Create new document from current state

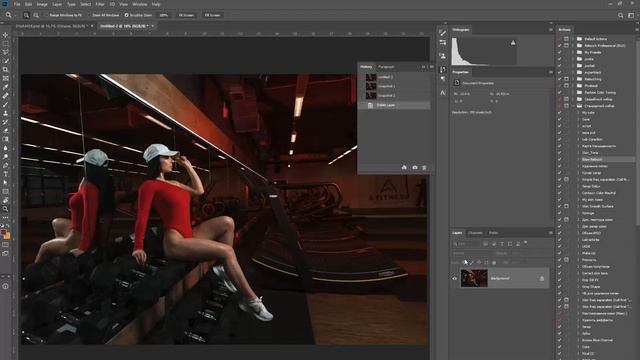[x=404, y=167]
